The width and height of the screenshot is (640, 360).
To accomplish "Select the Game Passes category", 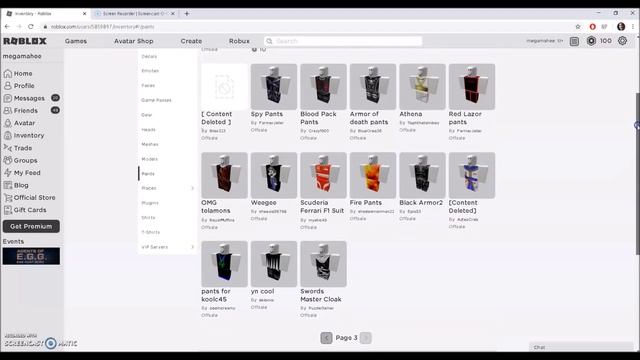I will [156, 100].
